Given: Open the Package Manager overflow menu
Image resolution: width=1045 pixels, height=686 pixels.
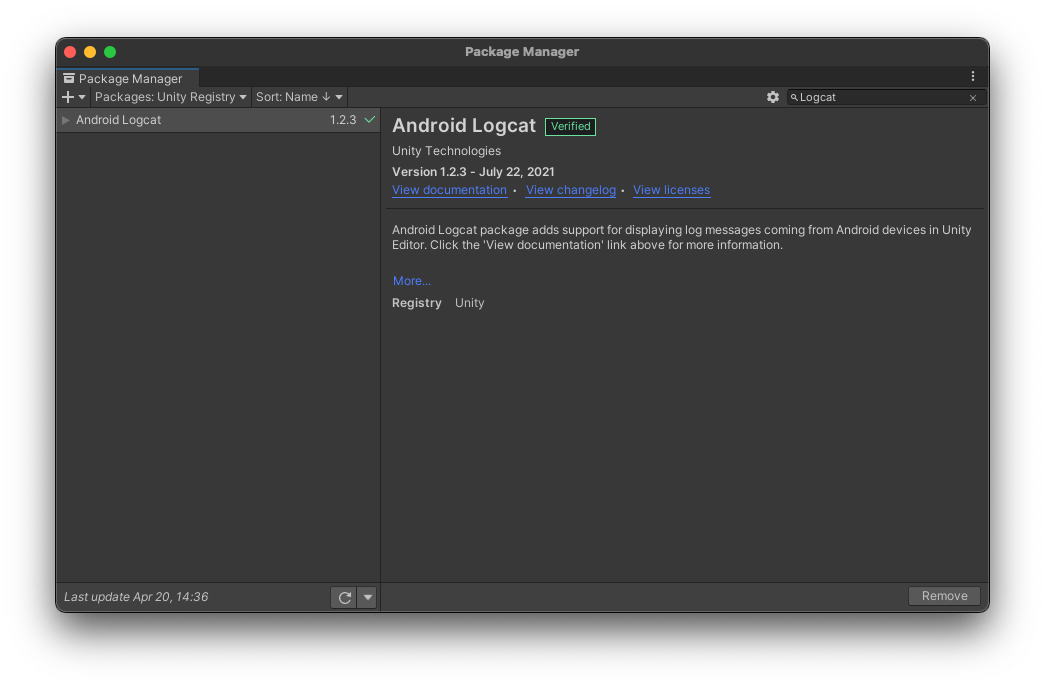Looking at the screenshot, I should pyautogui.click(x=972, y=76).
